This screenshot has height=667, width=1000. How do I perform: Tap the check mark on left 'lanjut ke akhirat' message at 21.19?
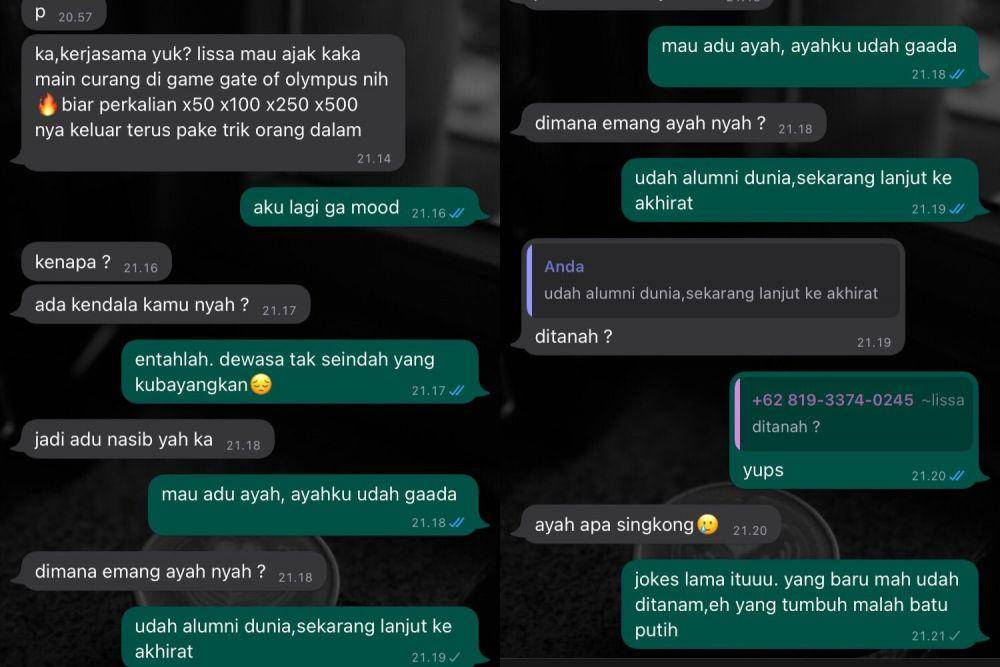[454, 657]
